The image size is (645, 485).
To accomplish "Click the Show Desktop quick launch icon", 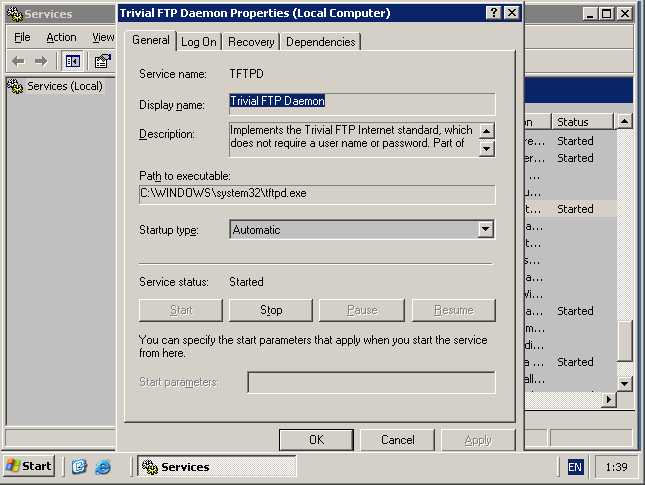I will (x=80, y=467).
